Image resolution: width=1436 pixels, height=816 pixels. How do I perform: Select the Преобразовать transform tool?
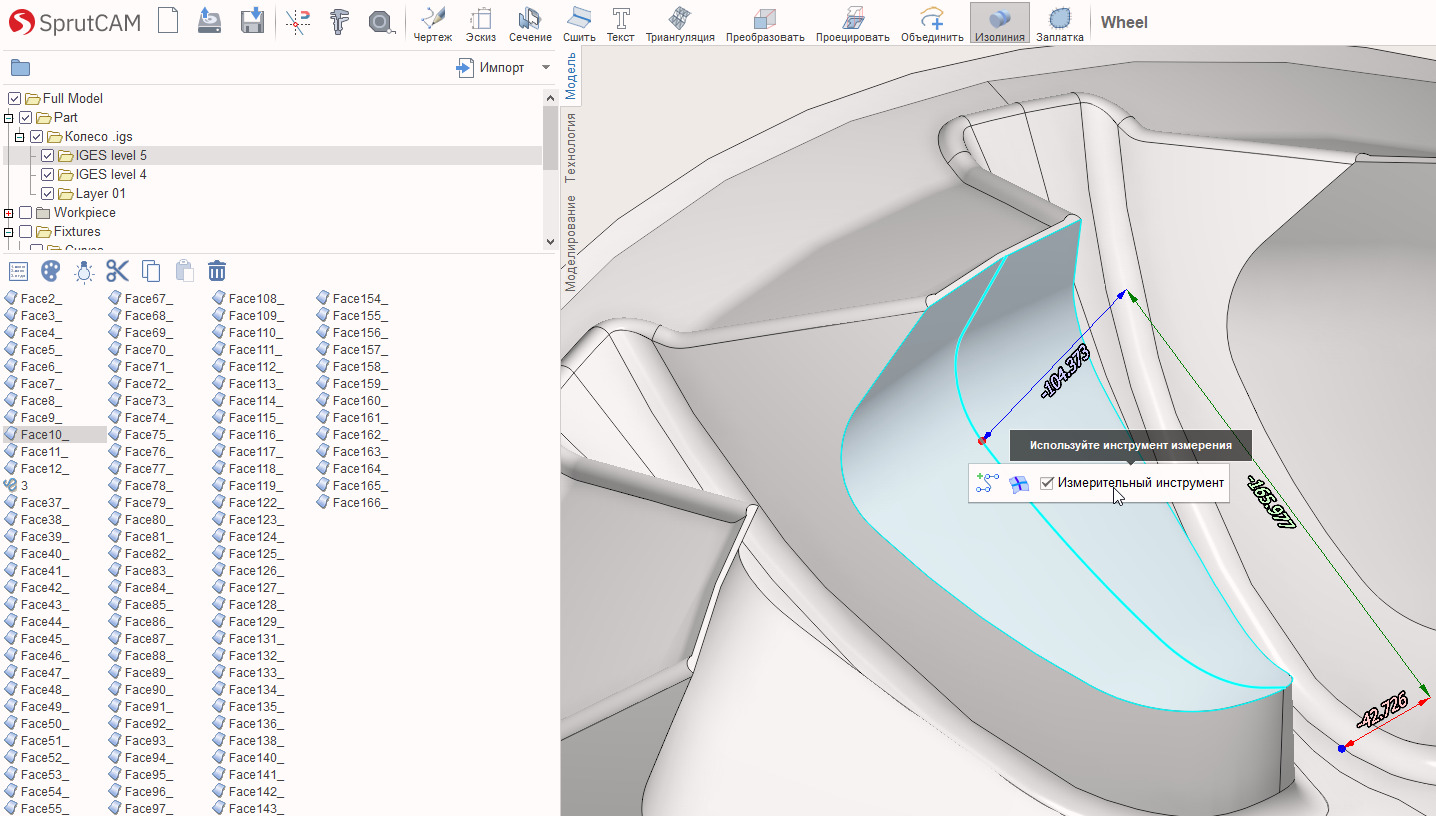pyautogui.click(x=765, y=24)
